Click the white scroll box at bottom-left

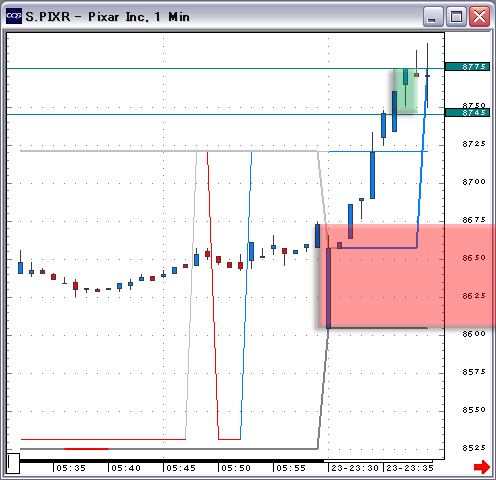13,463
